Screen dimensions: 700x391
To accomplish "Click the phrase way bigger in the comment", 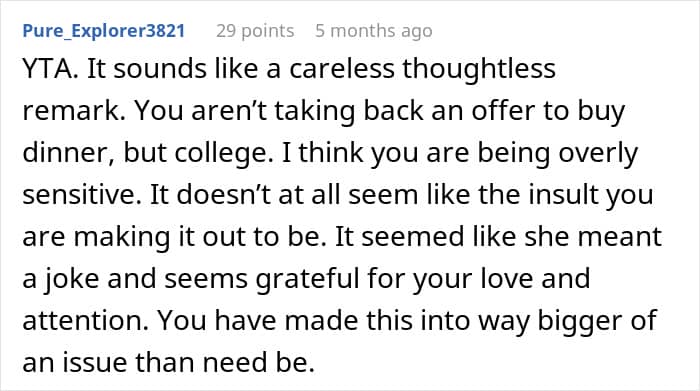I will coord(537,320).
